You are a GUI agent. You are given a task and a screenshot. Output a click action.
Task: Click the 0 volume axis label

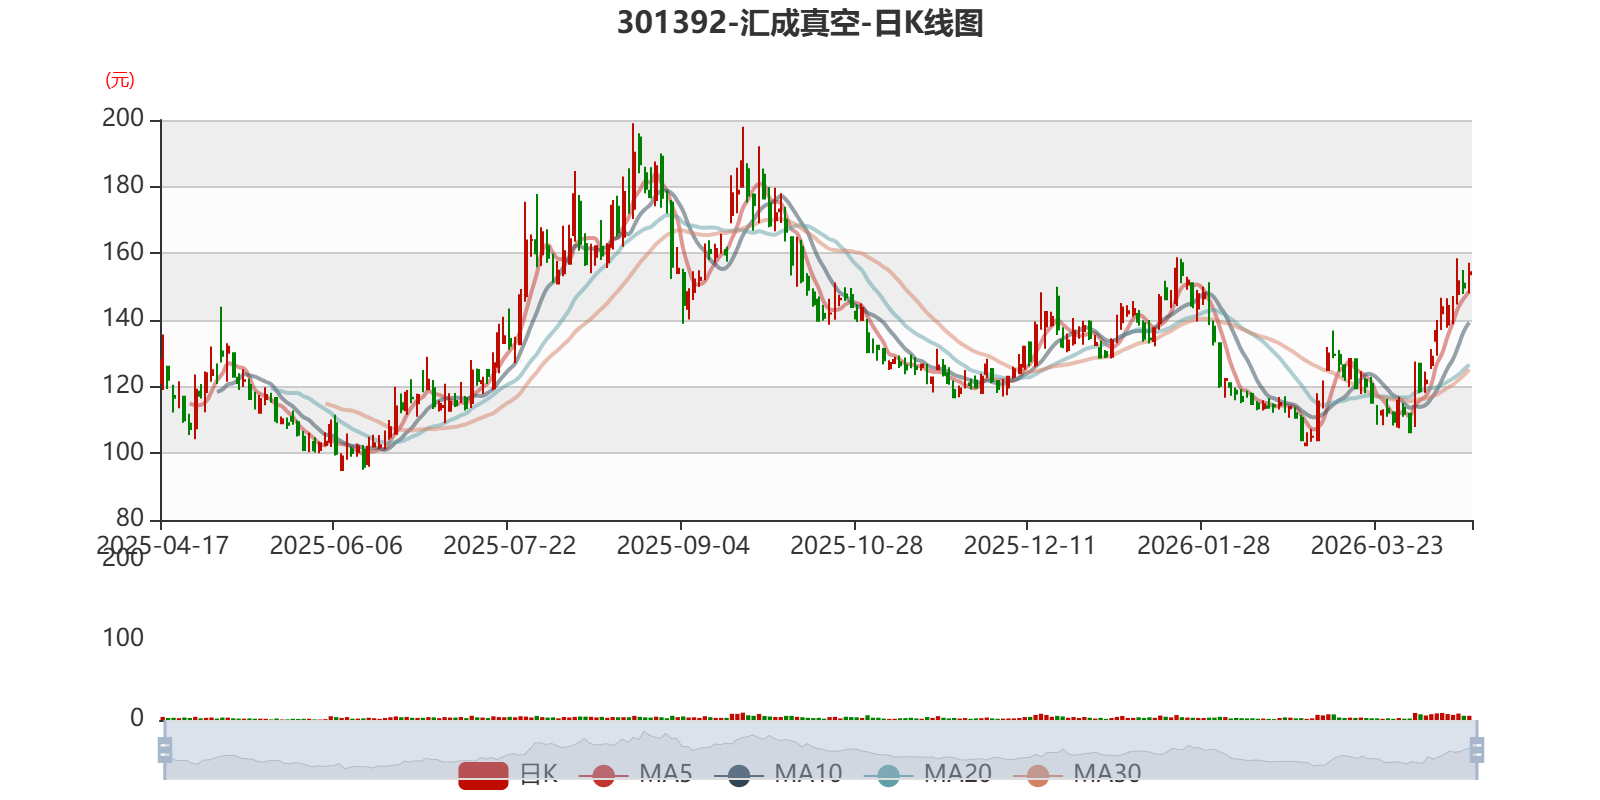tap(137, 718)
